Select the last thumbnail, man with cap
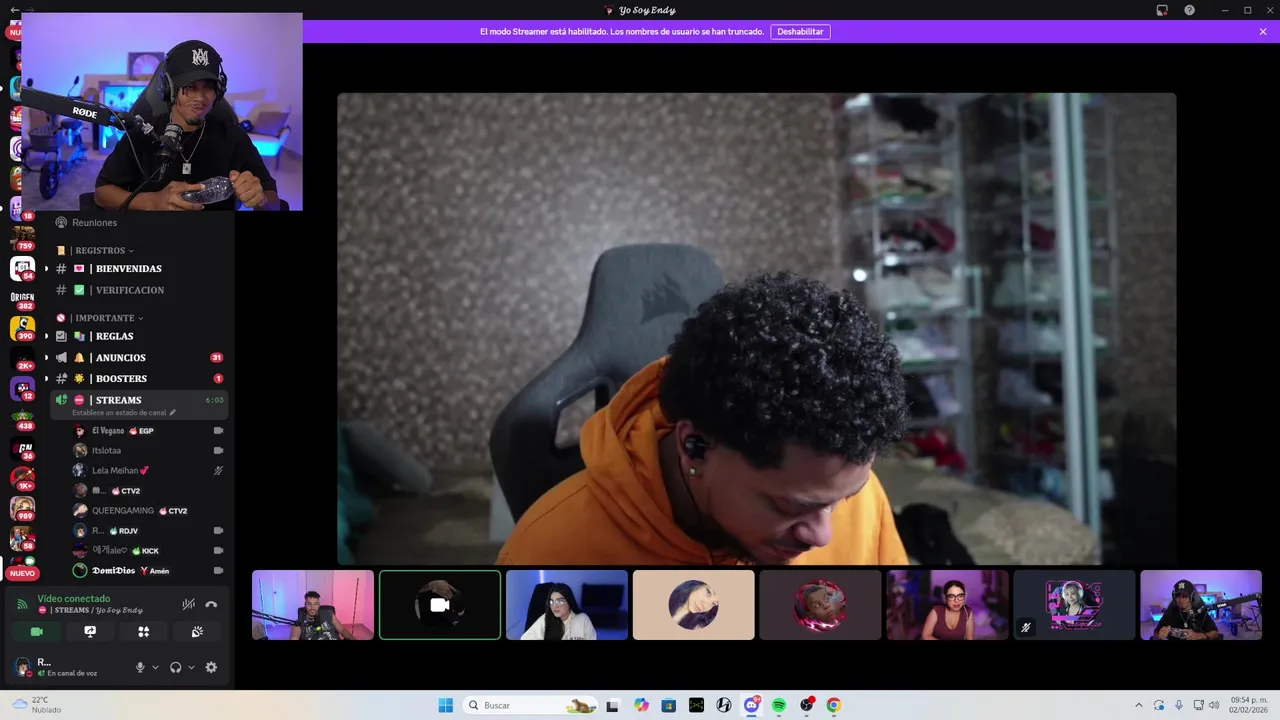 [1201, 605]
